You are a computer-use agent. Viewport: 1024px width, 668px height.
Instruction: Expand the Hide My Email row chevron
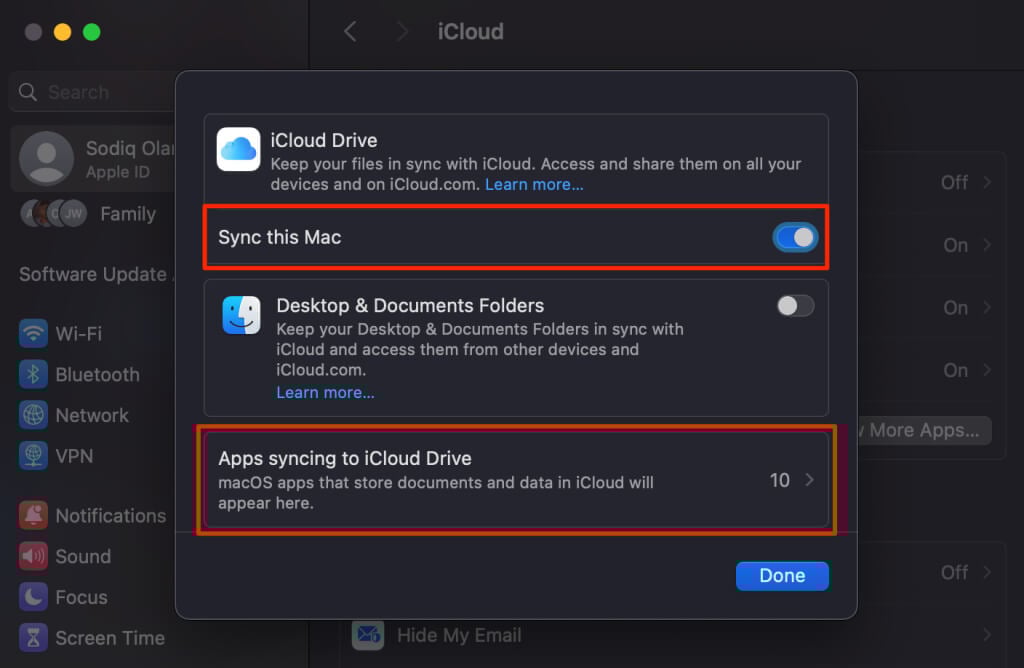click(987, 635)
